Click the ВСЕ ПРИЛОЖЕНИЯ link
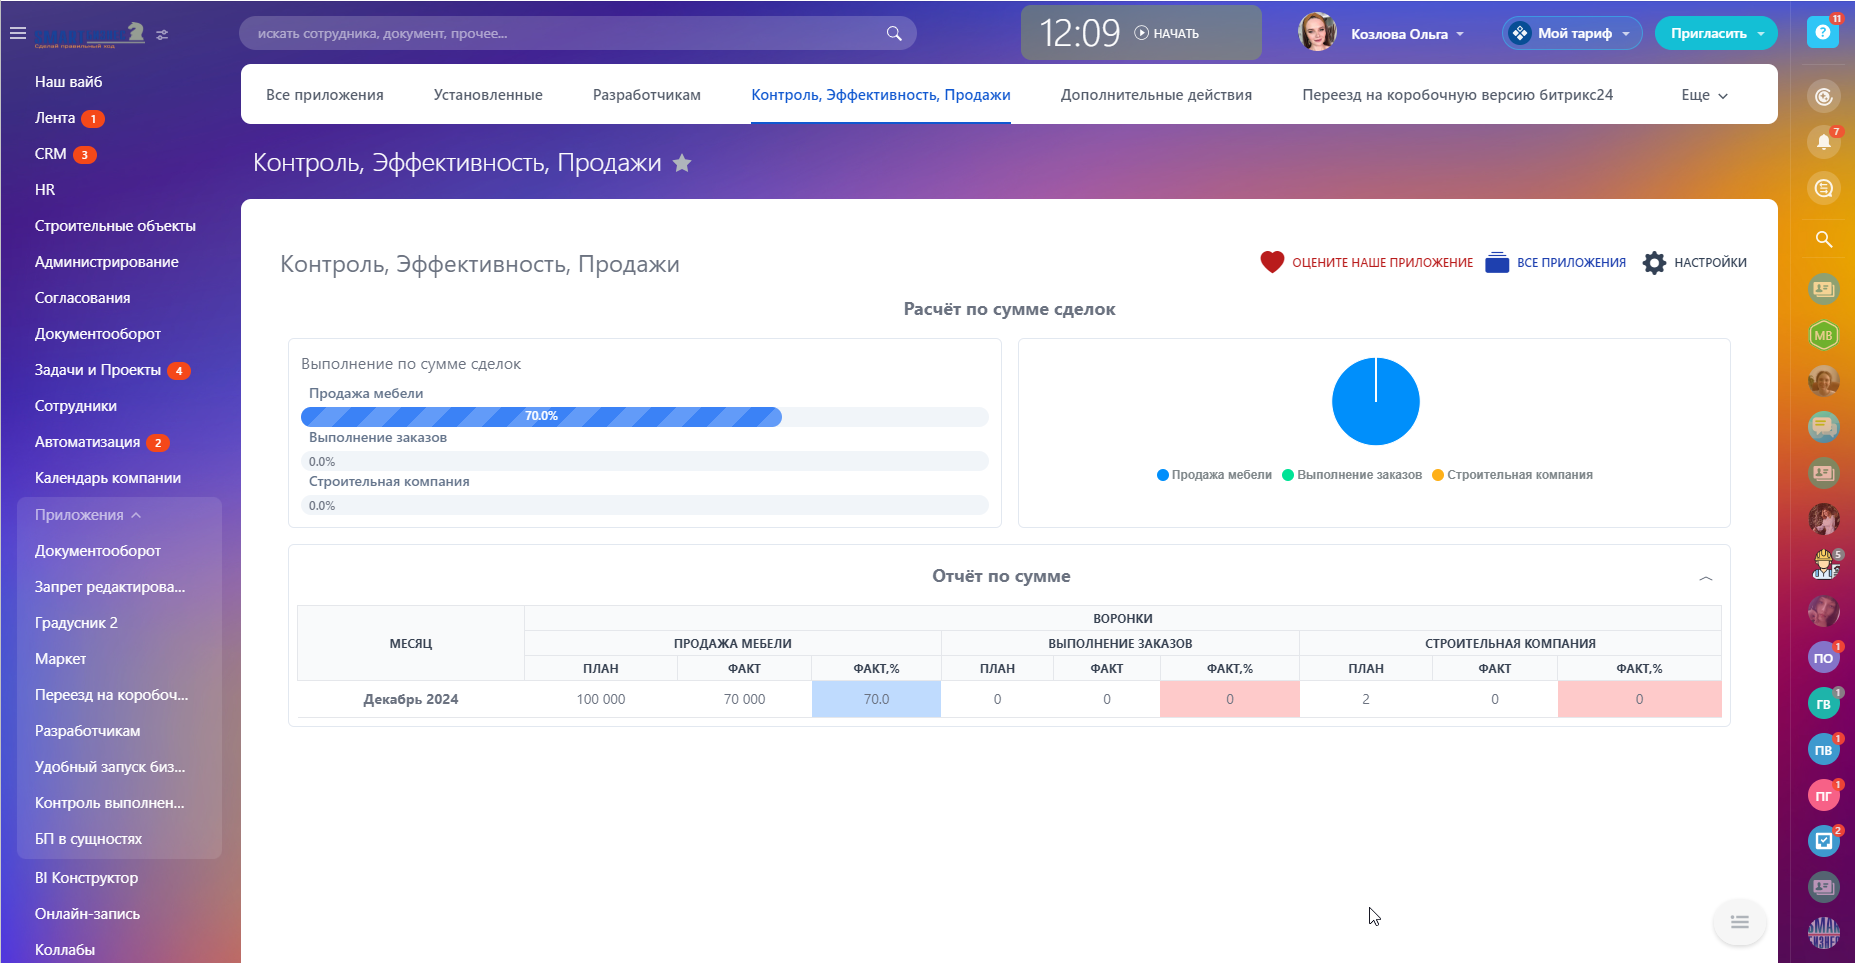Screen dimensions: 1855x963 1570,263
